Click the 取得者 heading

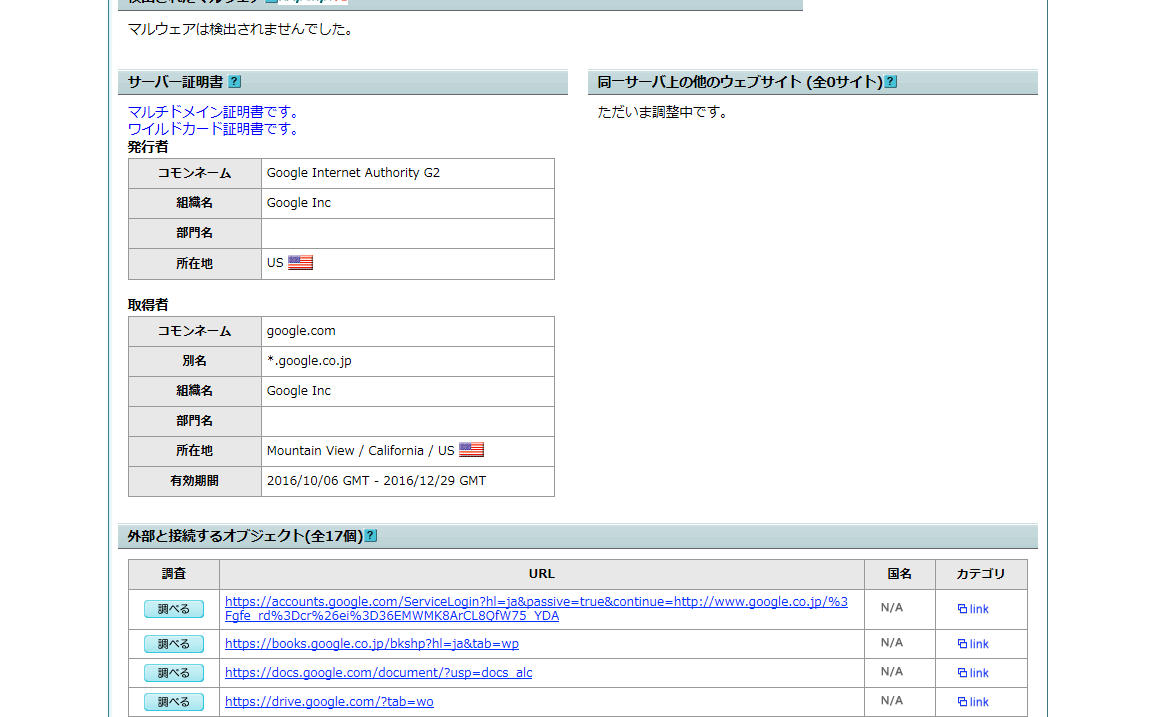[x=147, y=305]
